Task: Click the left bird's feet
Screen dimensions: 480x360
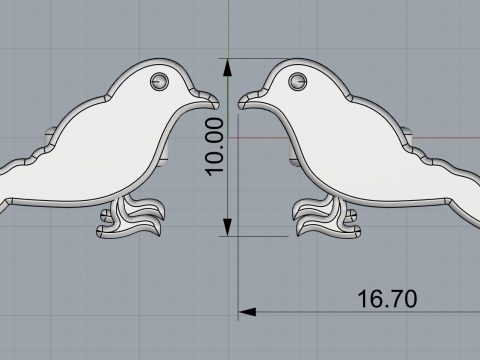Action: (131, 217)
